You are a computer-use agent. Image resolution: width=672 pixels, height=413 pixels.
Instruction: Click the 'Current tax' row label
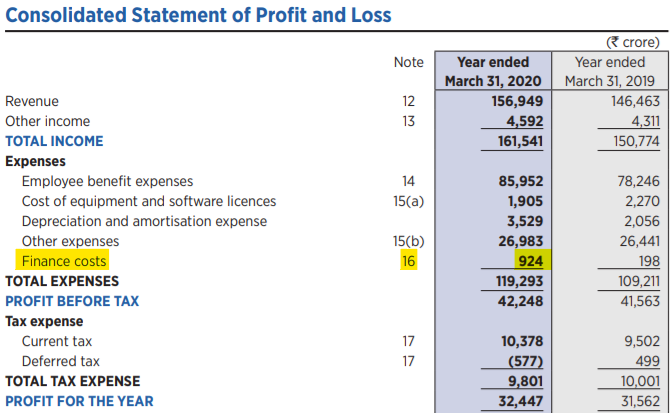click(57, 341)
